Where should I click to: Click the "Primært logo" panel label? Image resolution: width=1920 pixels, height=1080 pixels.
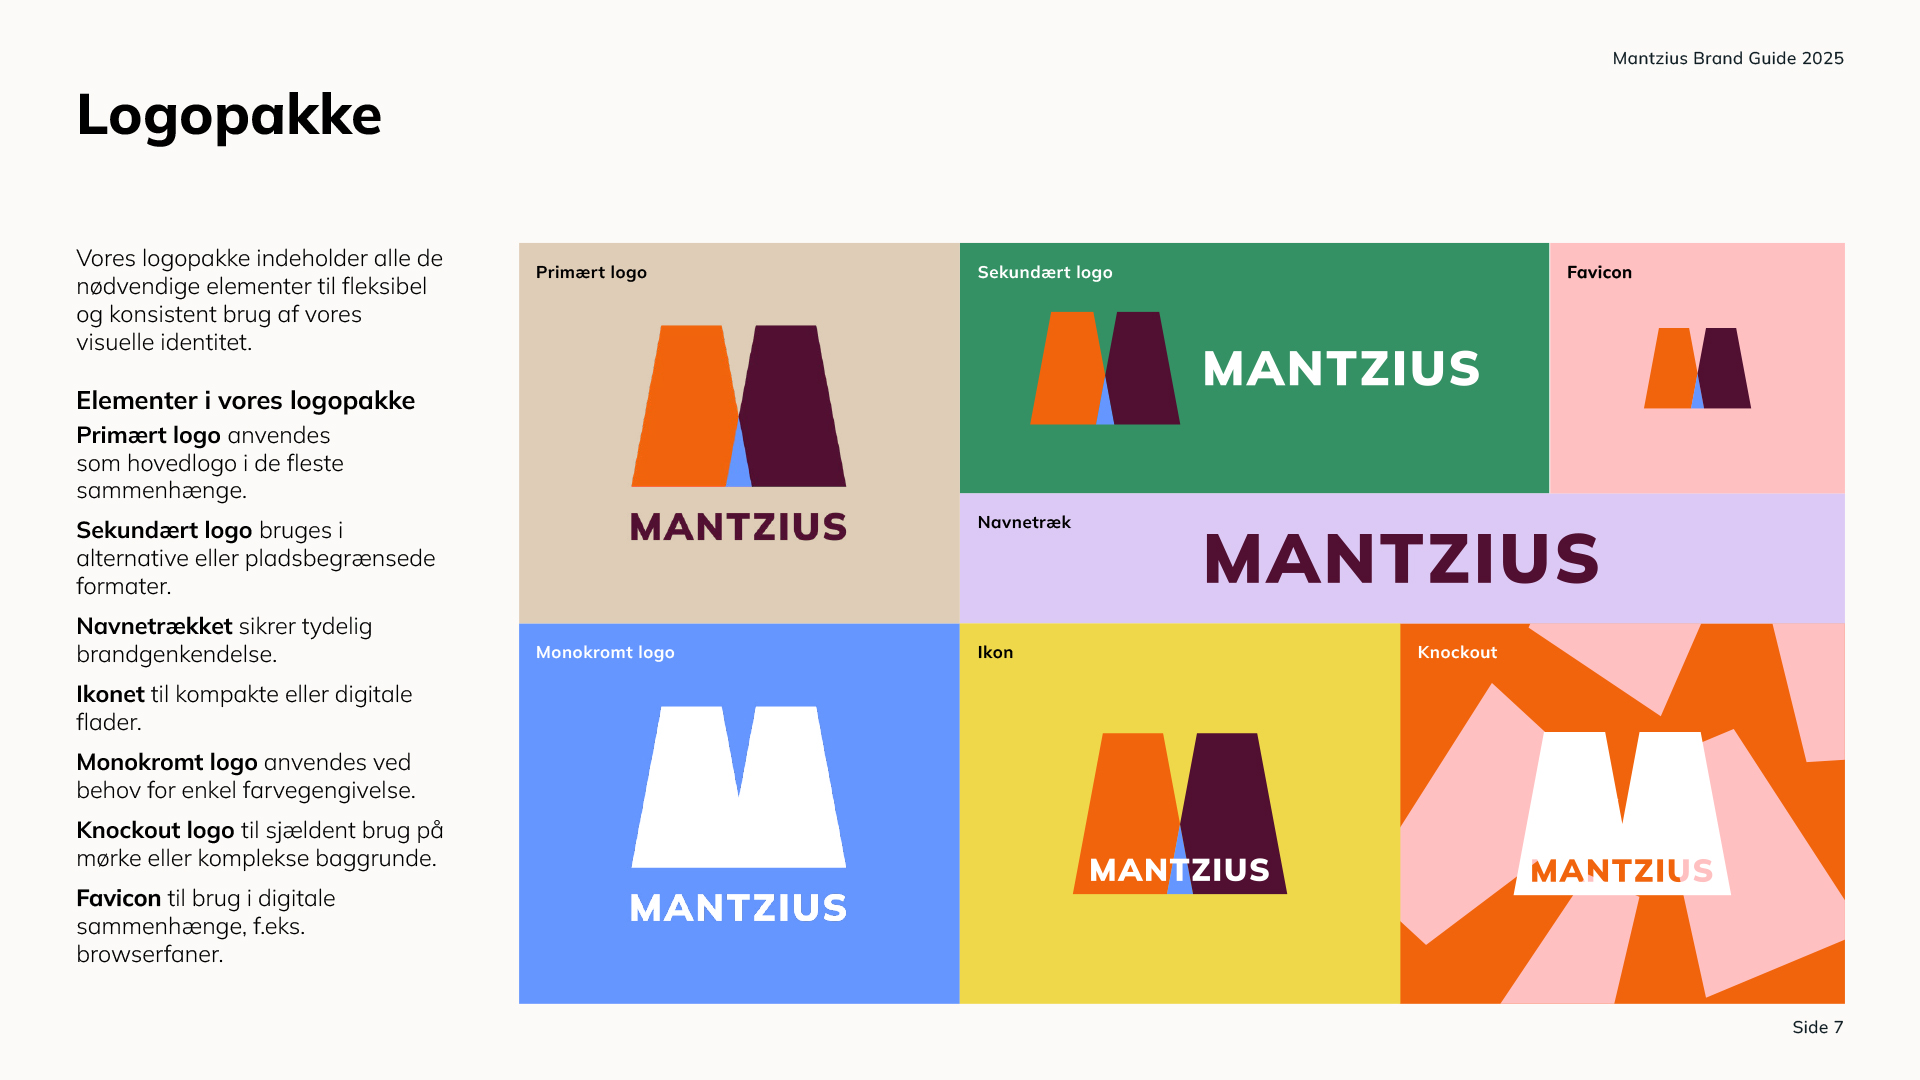pyautogui.click(x=591, y=272)
